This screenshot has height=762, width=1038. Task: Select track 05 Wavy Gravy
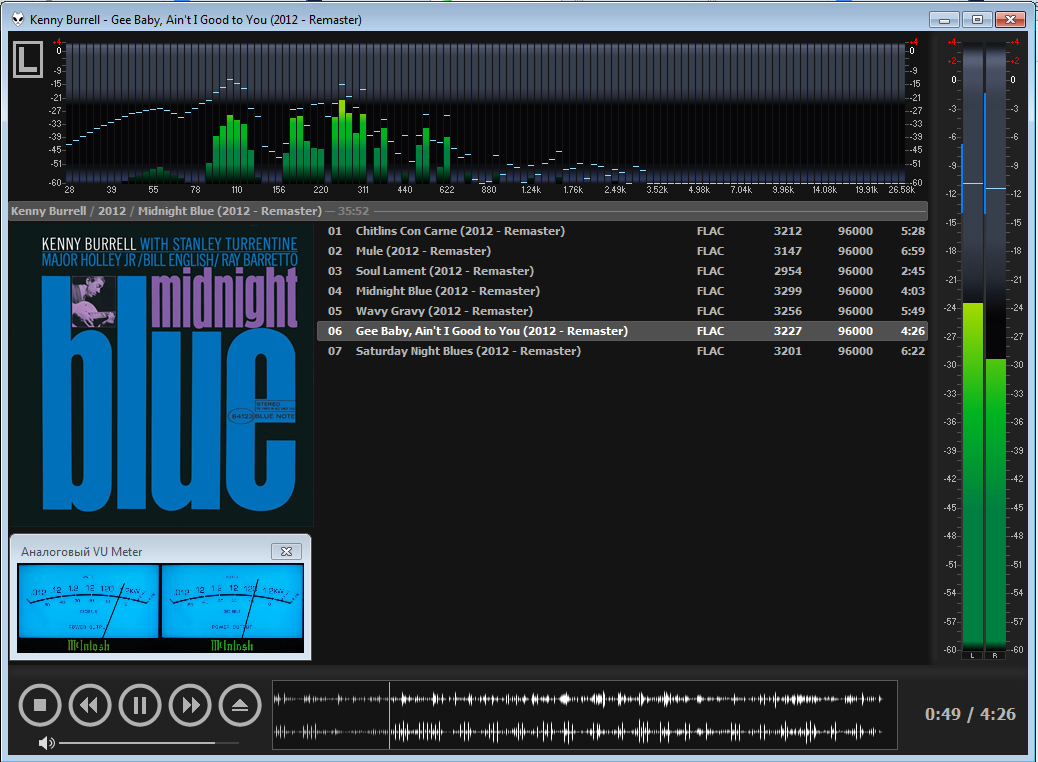coord(444,311)
